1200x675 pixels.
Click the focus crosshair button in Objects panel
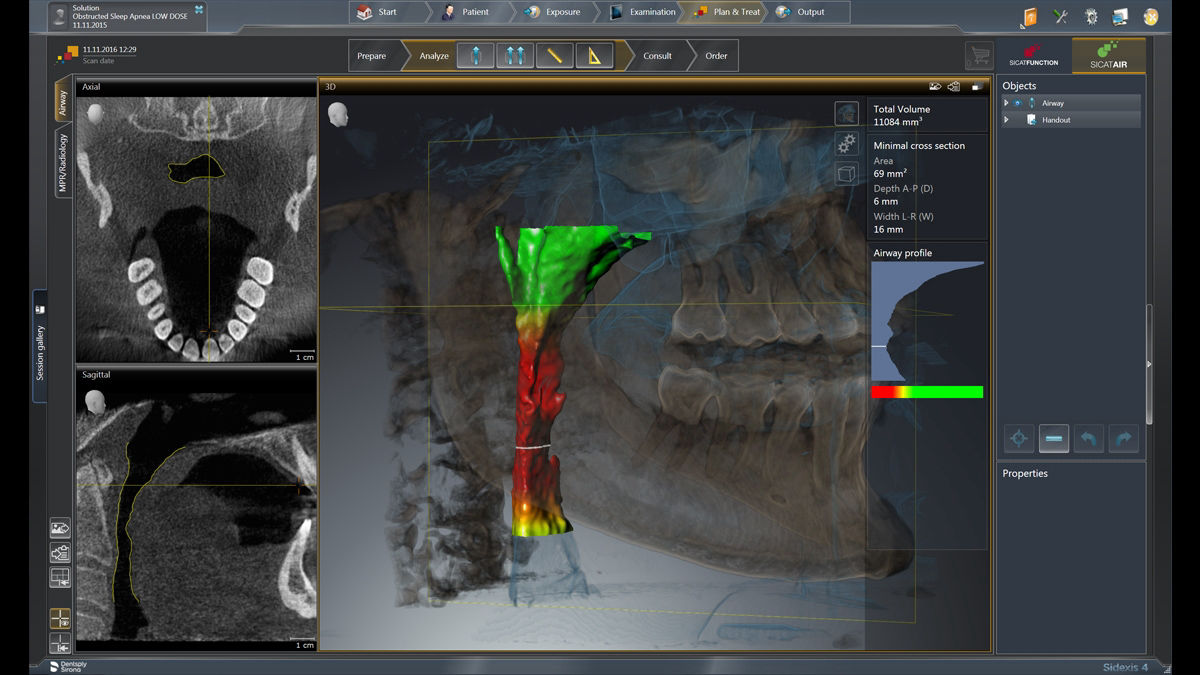[1018, 438]
